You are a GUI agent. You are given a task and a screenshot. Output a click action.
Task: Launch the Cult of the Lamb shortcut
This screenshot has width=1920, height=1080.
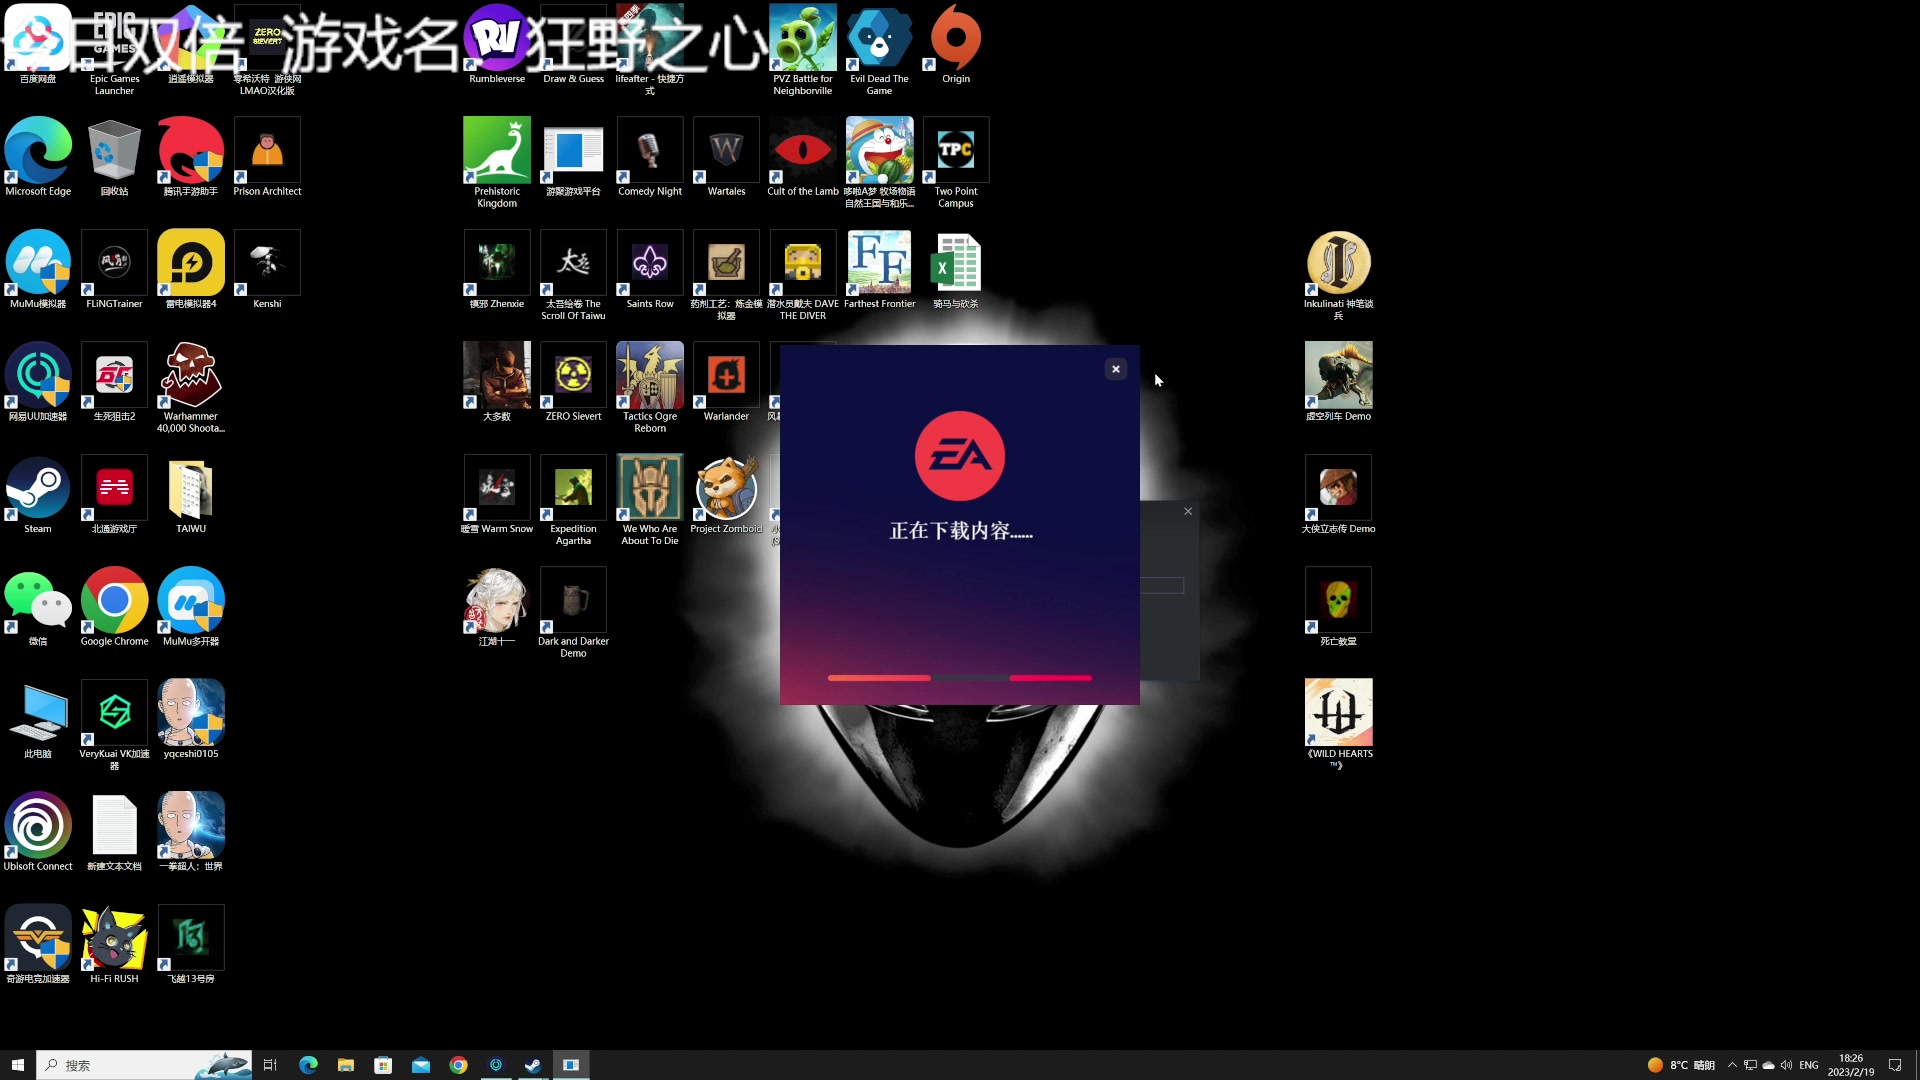pos(803,157)
